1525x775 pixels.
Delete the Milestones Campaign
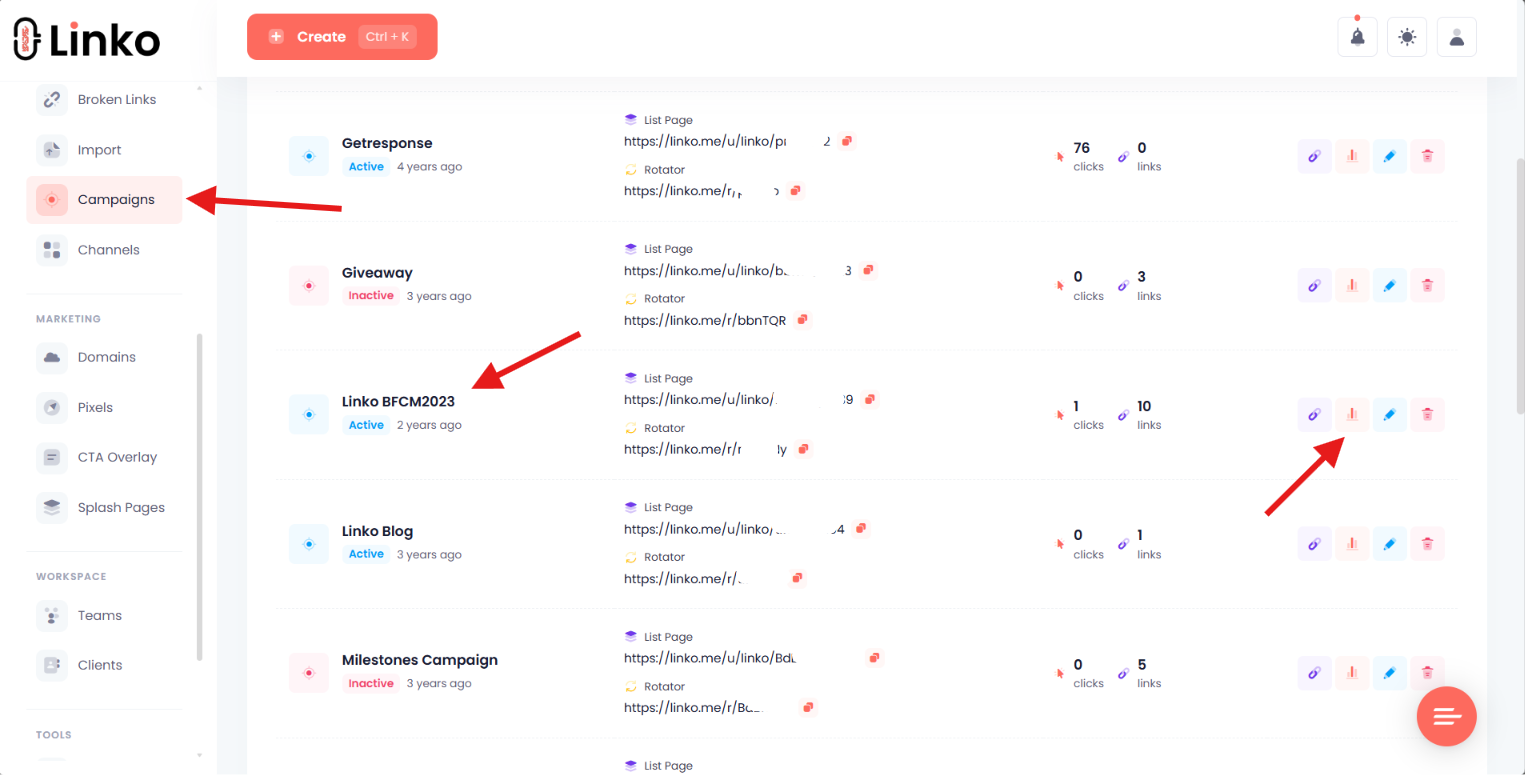click(x=1427, y=673)
